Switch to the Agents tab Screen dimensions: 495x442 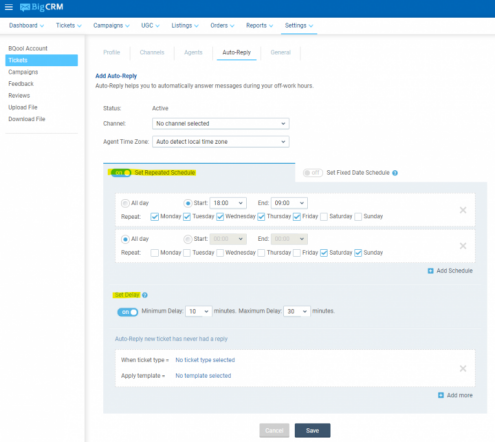pos(193,52)
